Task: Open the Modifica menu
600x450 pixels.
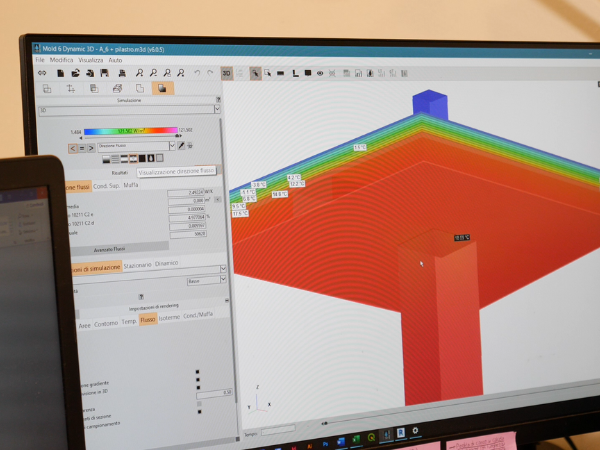Action: coord(61,60)
